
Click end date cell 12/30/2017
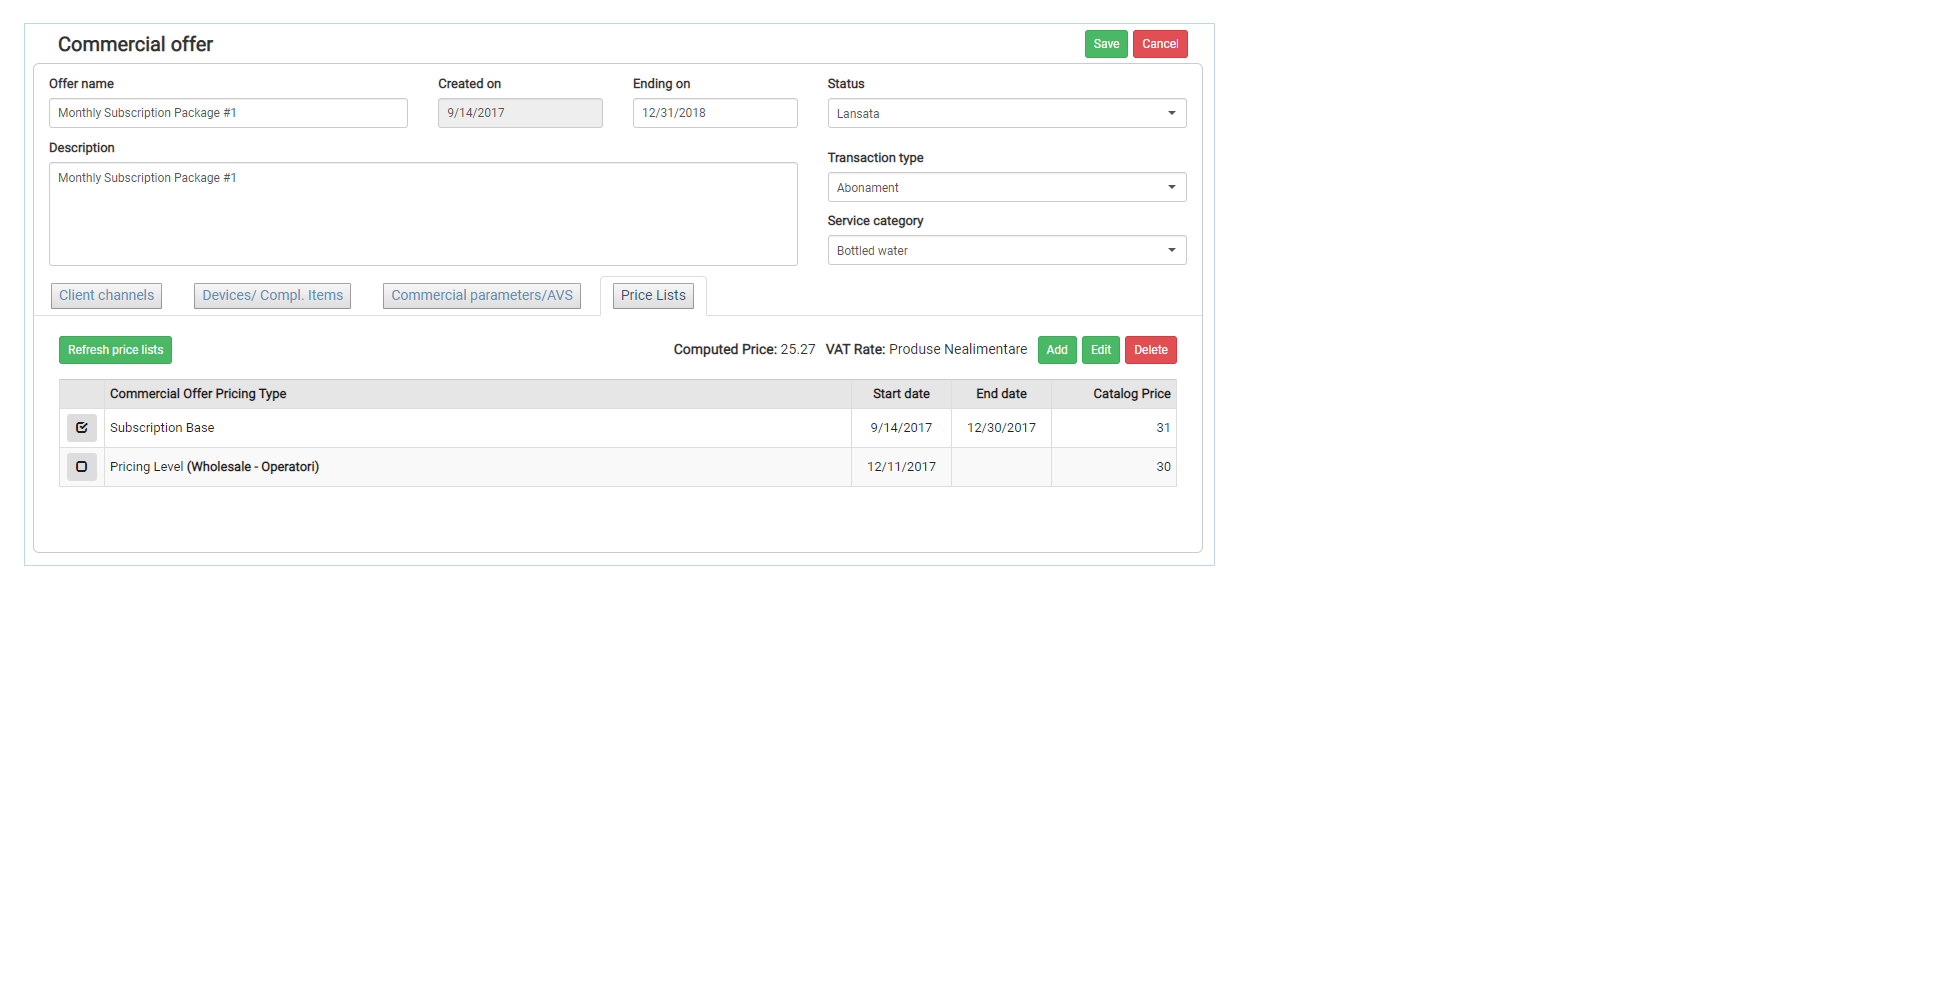pyautogui.click(x=1001, y=428)
